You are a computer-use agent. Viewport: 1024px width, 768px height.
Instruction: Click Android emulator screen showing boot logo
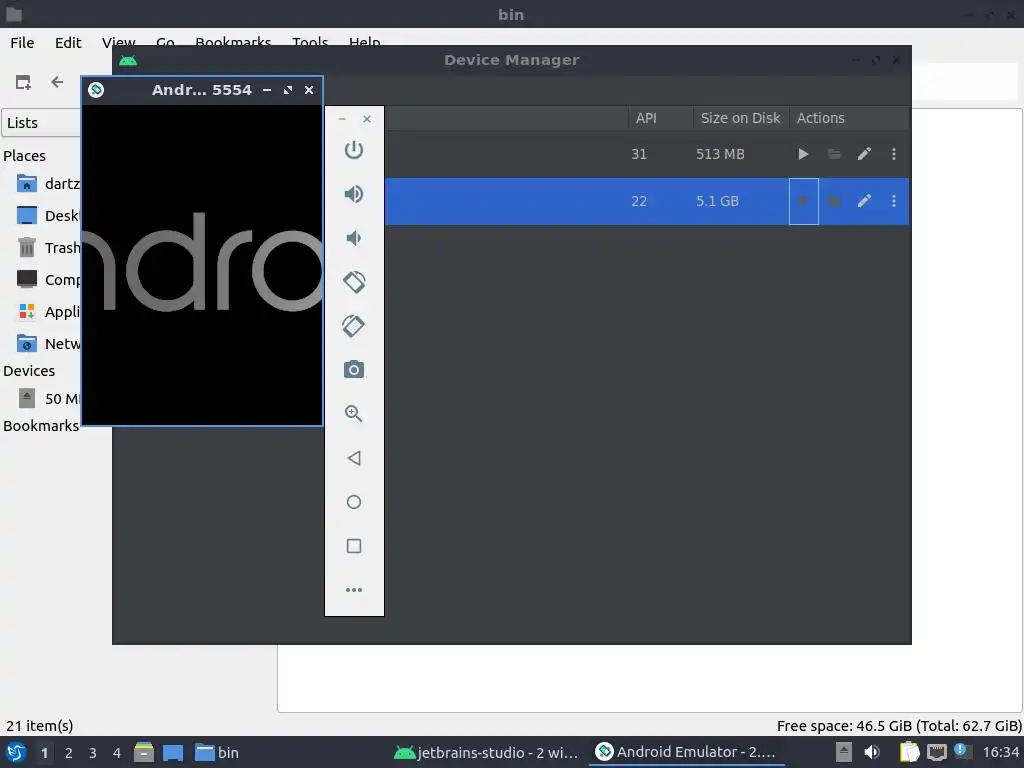tap(202, 265)
